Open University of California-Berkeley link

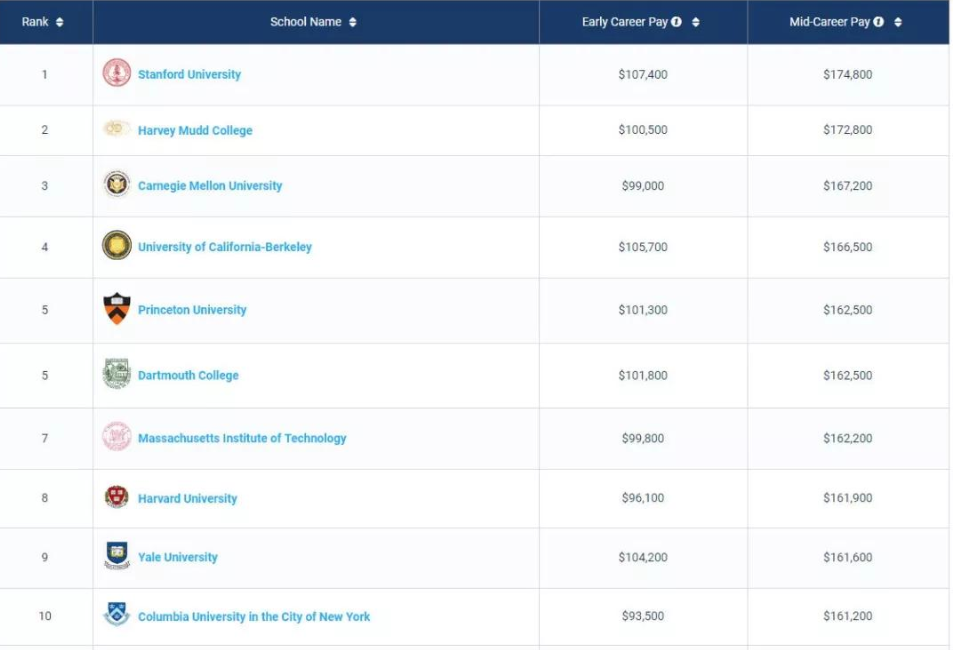click(x=224, y=247)
